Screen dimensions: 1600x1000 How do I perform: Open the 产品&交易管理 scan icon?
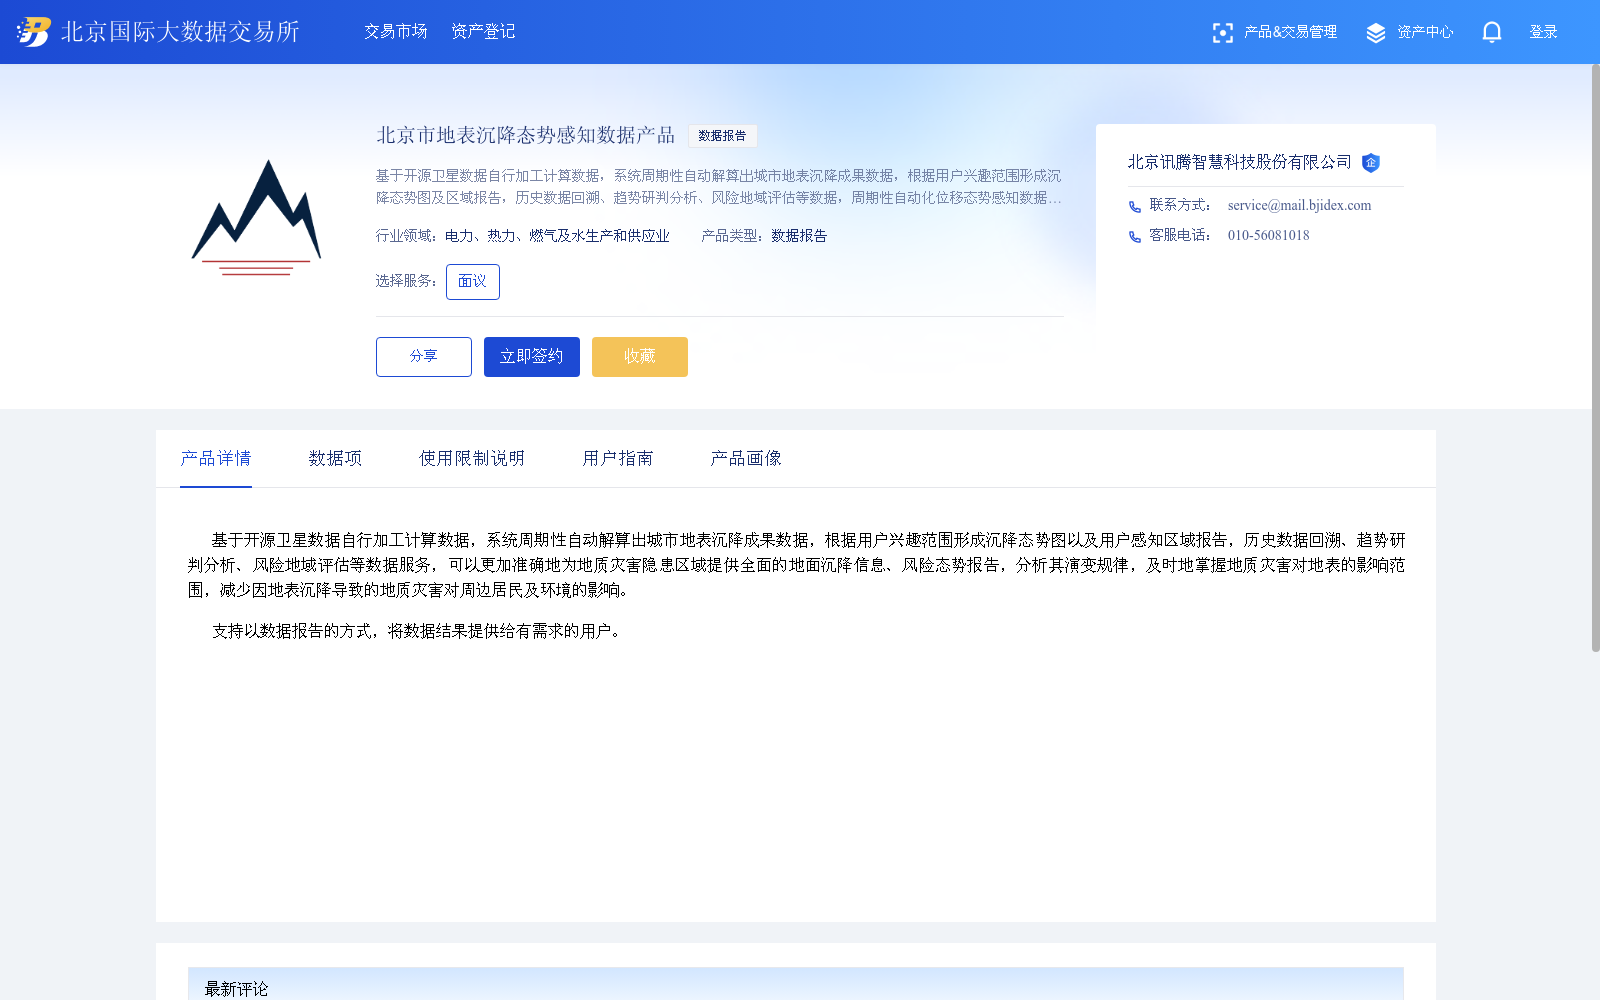pyautogui.click(x=1222, y=33)
